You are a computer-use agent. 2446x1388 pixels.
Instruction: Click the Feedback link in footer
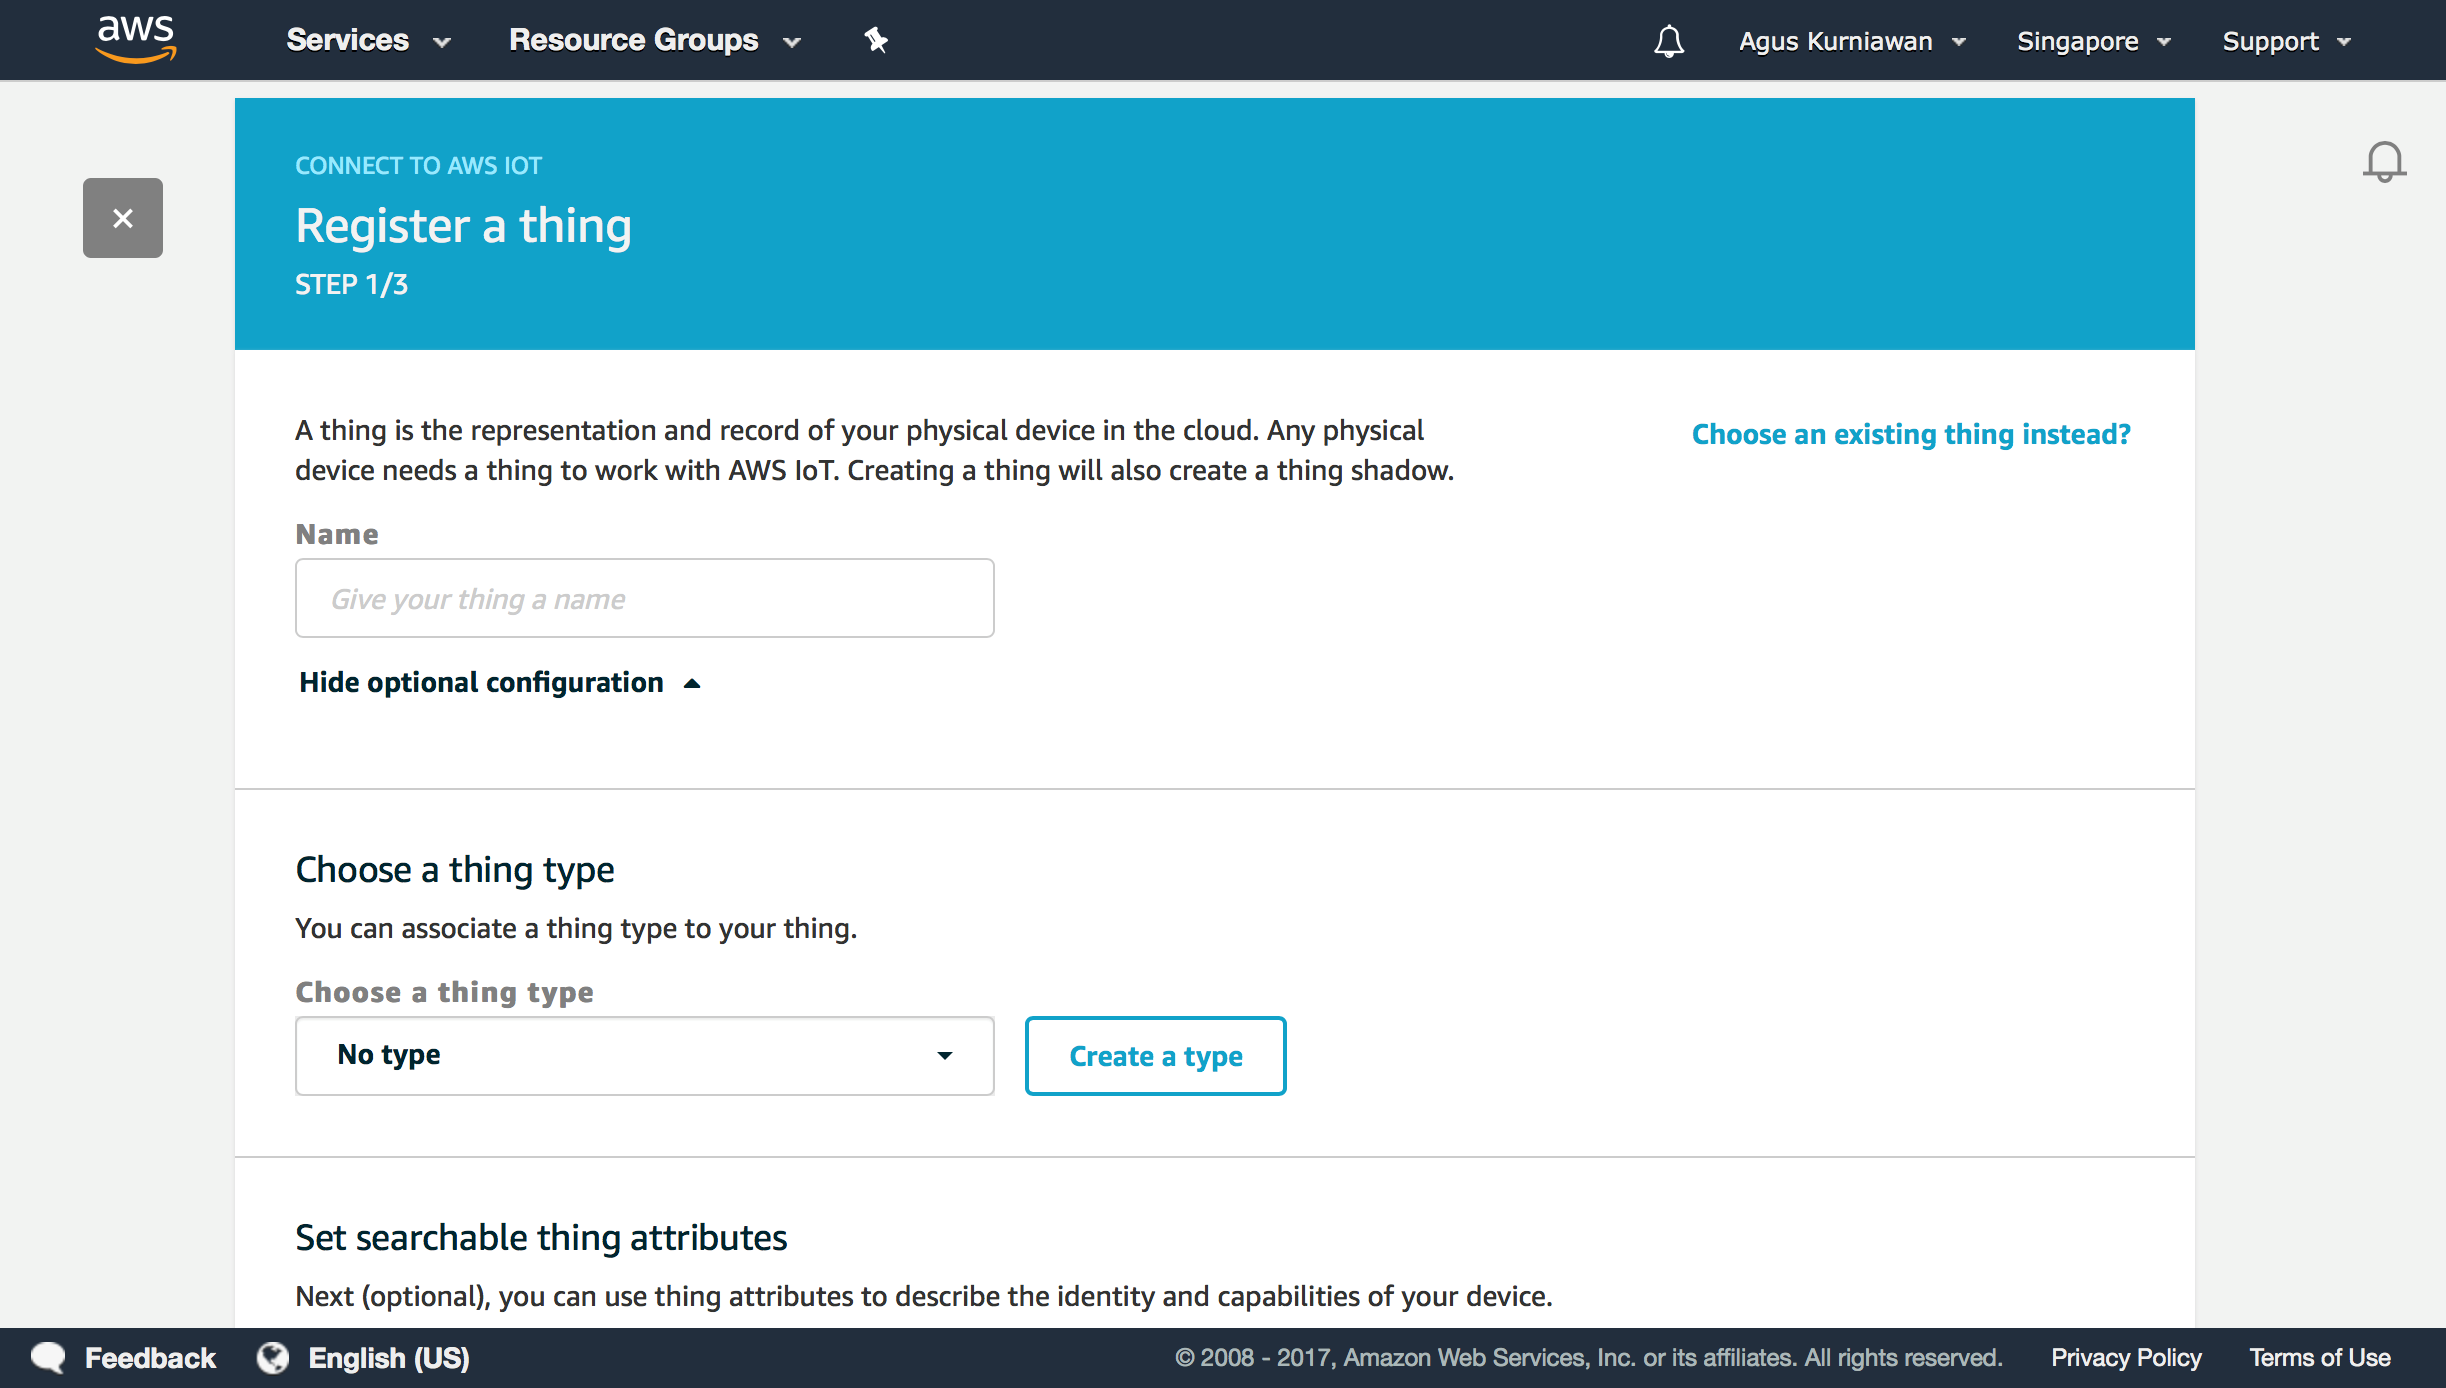tap(150, 1357)
